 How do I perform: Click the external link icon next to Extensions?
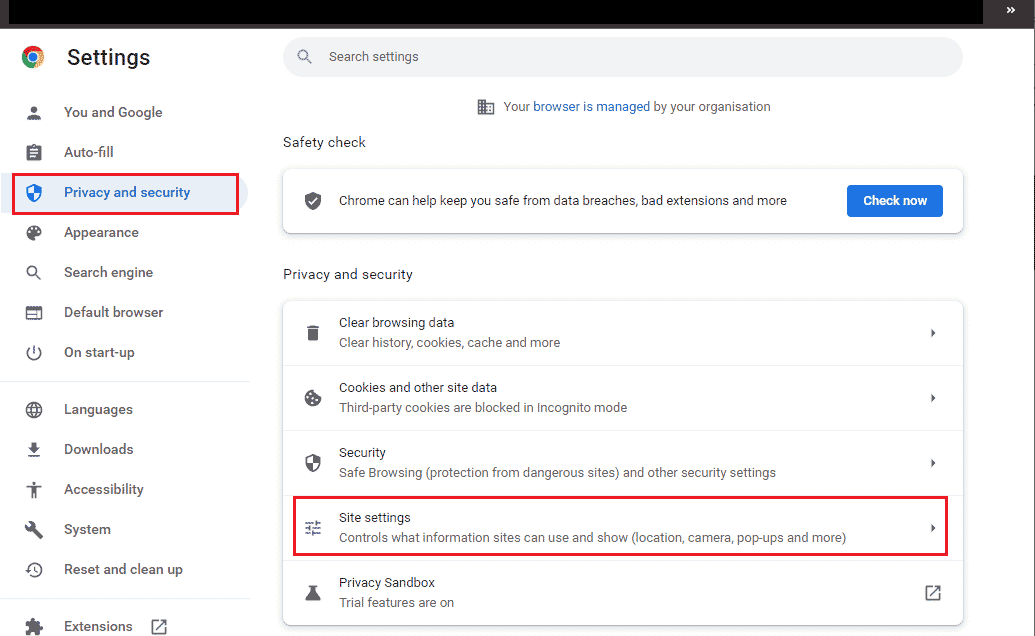159,627
